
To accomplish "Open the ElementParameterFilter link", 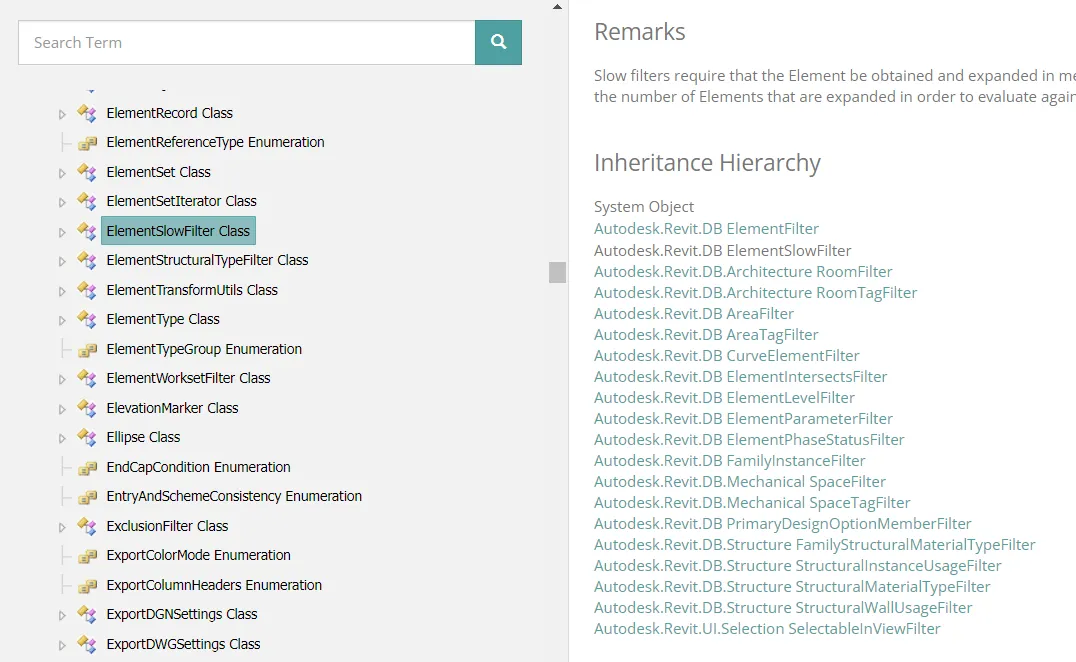I will [x=743, y=418].
